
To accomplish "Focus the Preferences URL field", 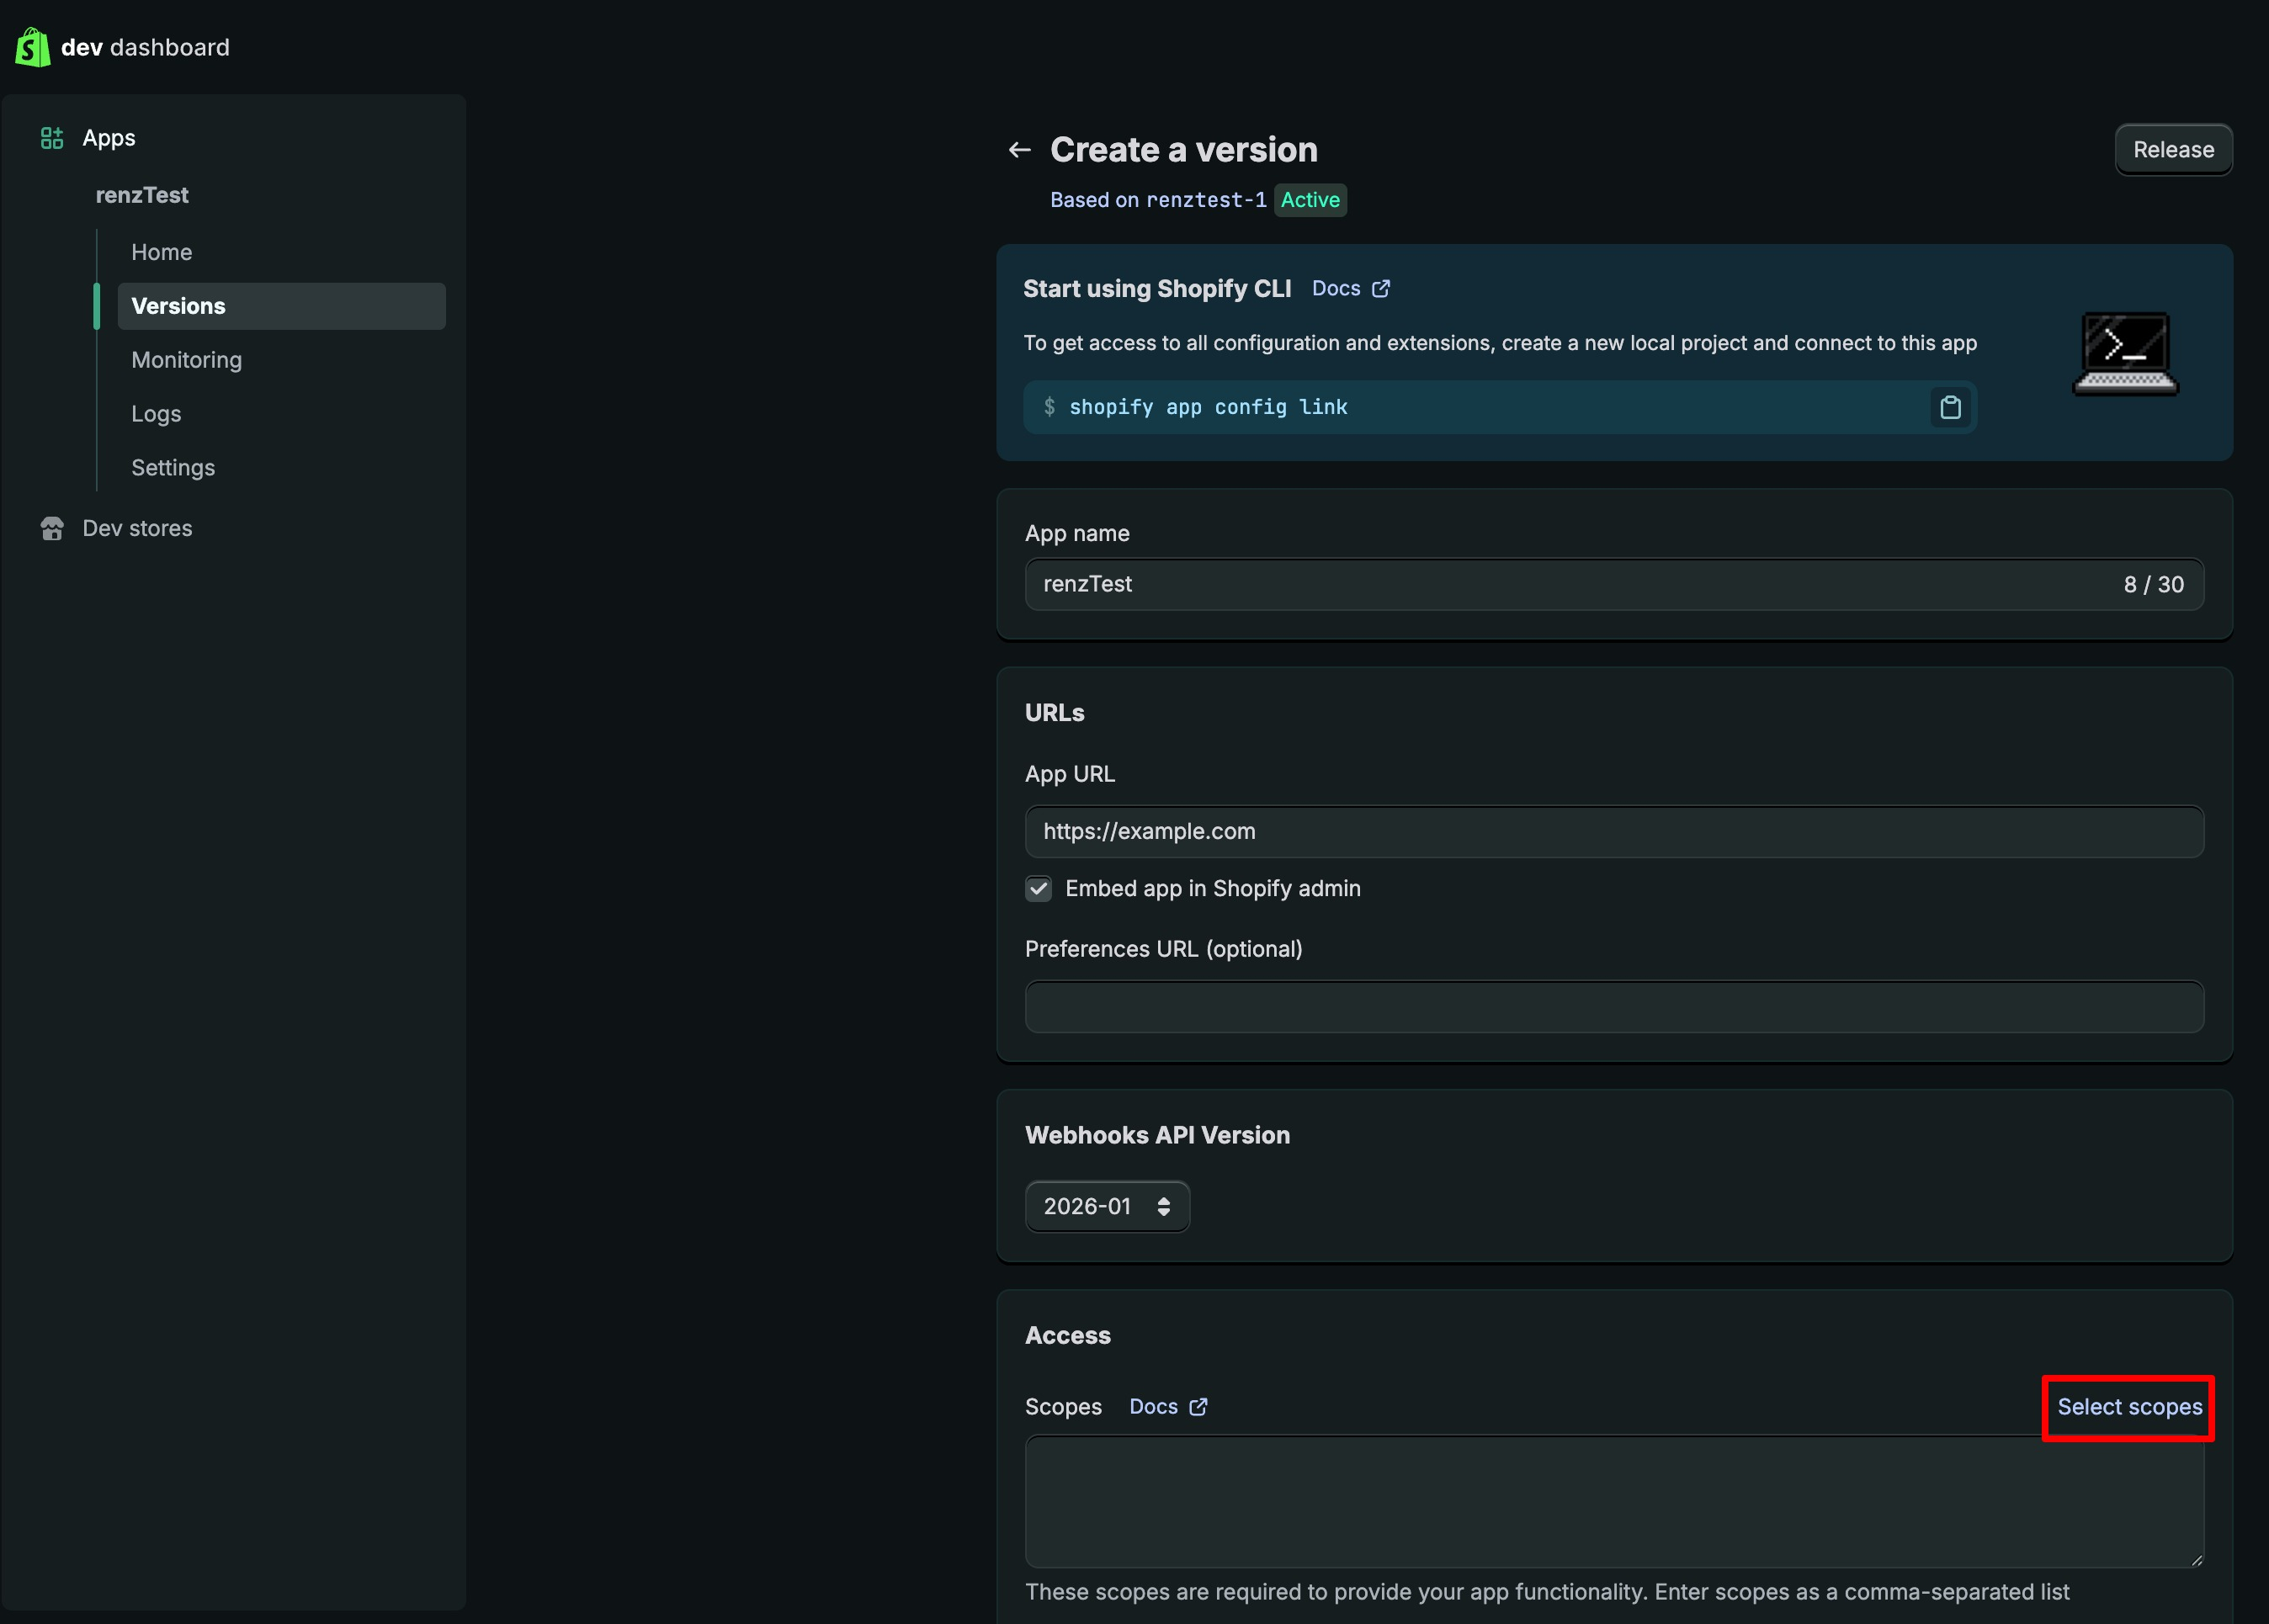I will point(1613,1007).
